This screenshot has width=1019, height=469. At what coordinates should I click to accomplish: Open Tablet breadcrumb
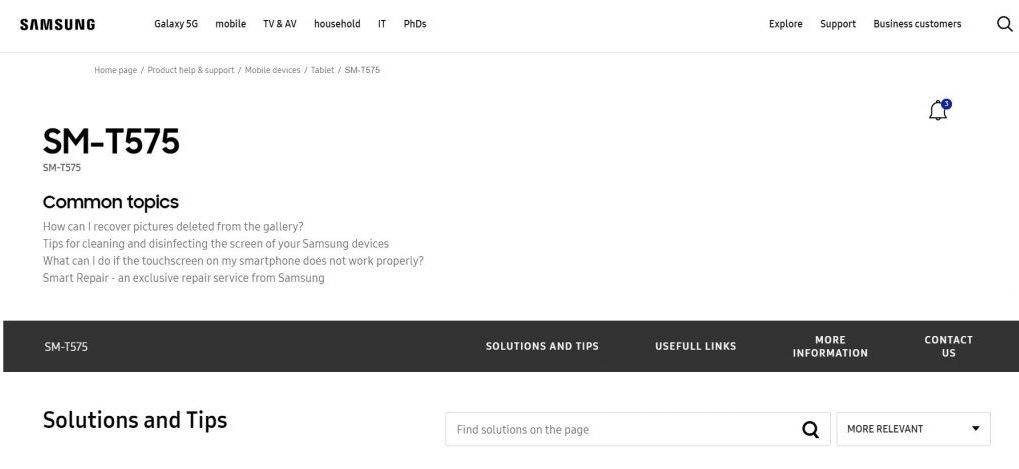pyautogui.click(x=322, y=70)
